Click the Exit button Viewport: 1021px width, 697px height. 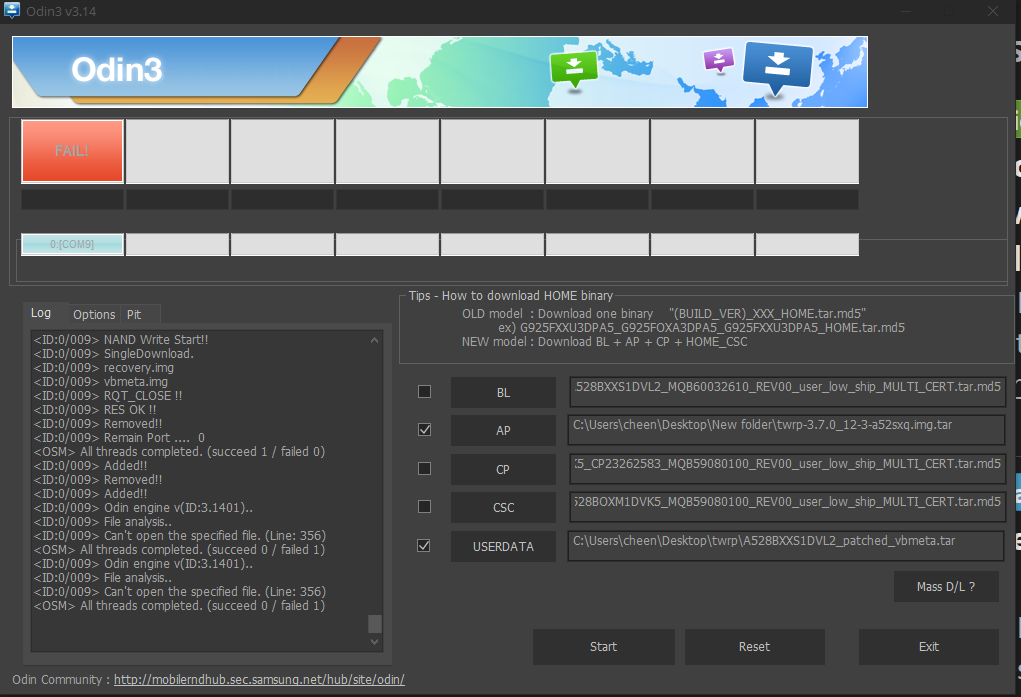tap(929, 647)
